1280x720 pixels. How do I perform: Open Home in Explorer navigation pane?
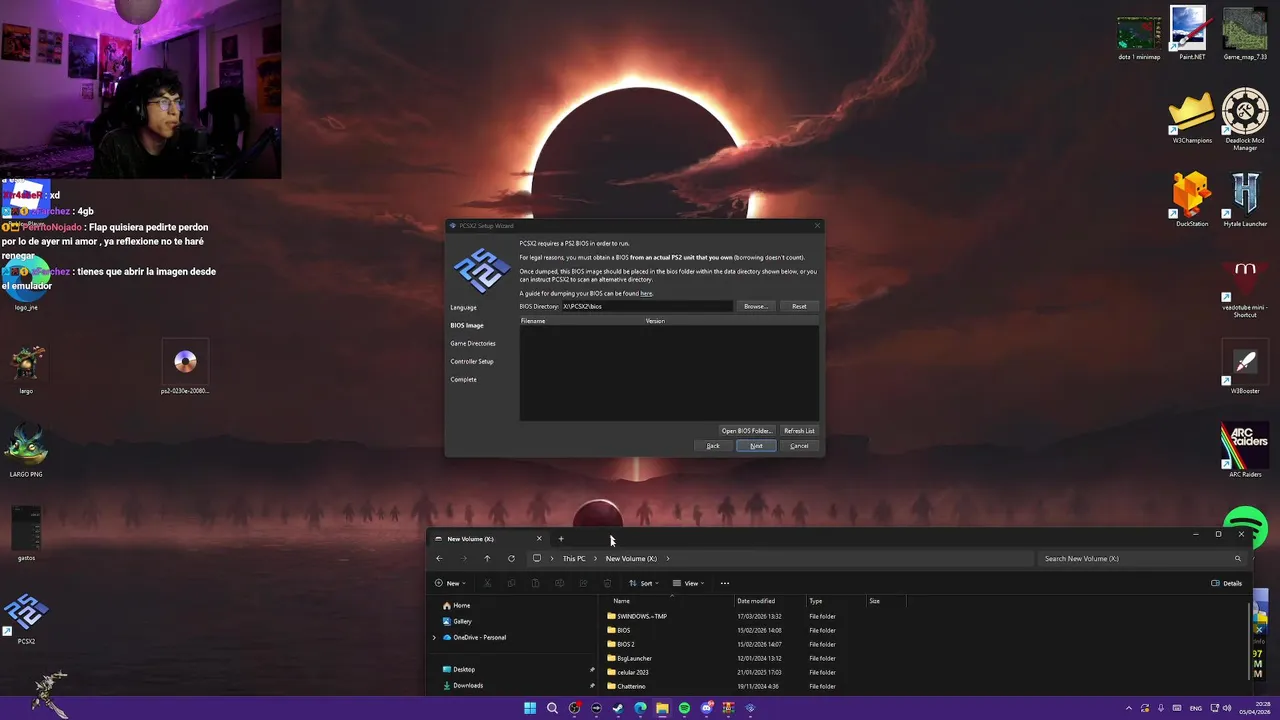tap(461, 605)
